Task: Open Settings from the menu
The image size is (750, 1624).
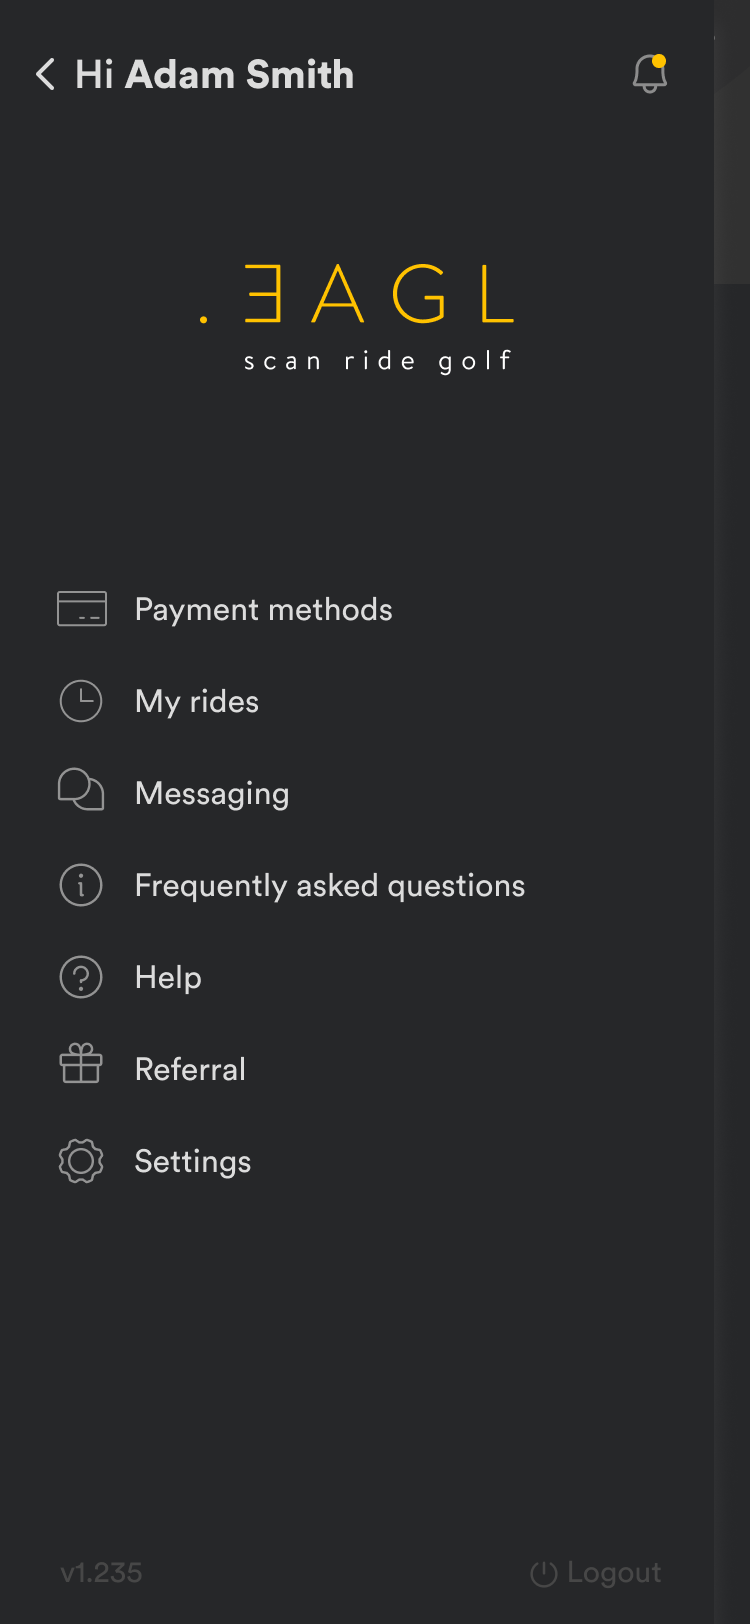Action: [193, 1161]
